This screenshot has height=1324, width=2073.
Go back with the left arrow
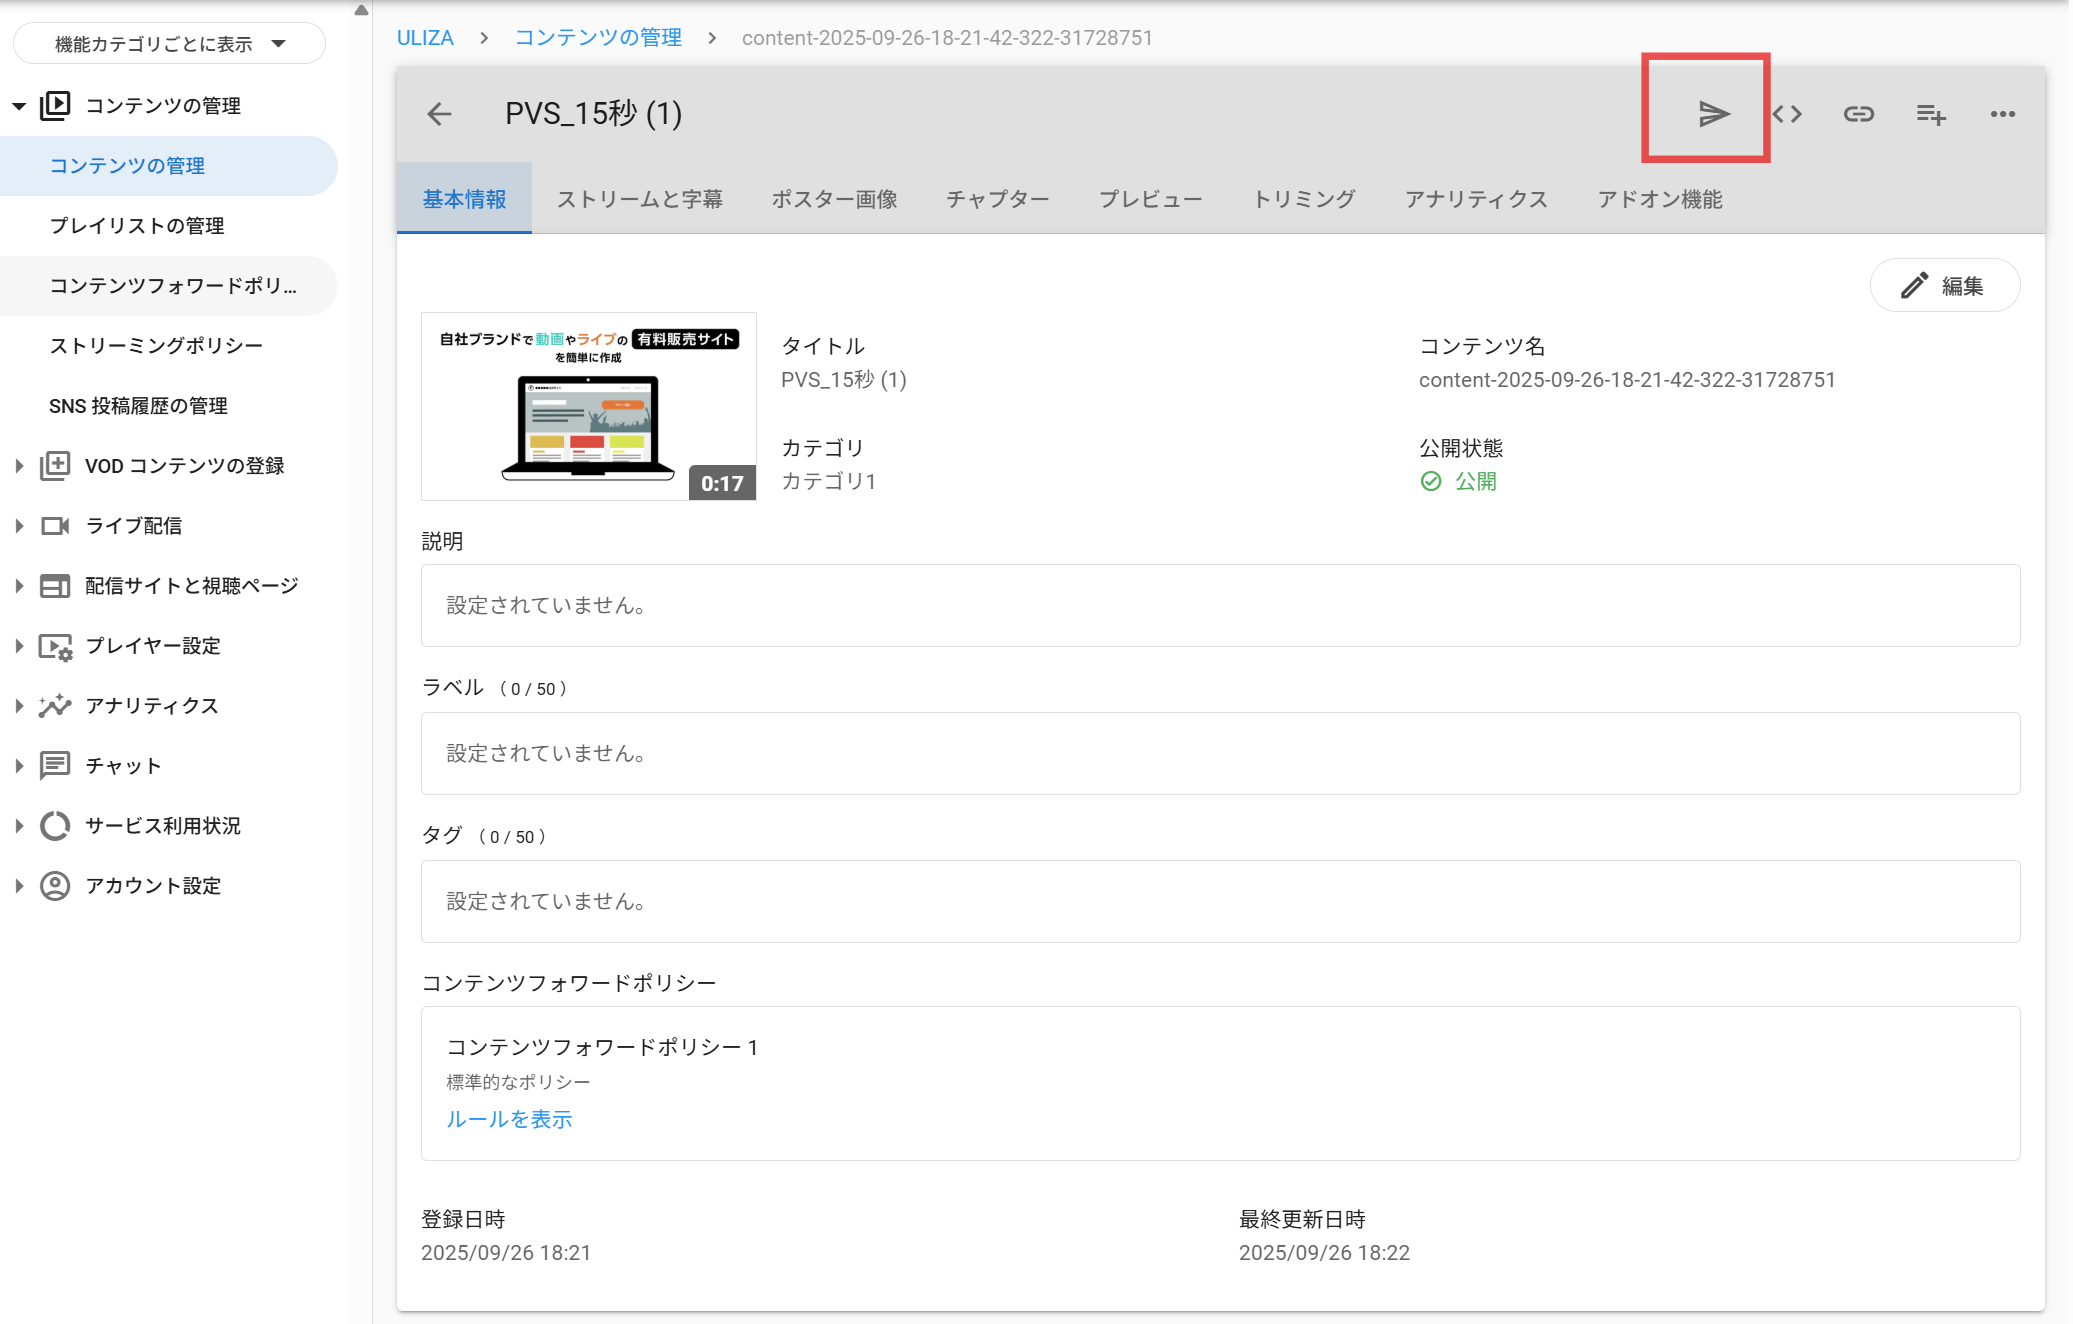click(x=439, y=114)
